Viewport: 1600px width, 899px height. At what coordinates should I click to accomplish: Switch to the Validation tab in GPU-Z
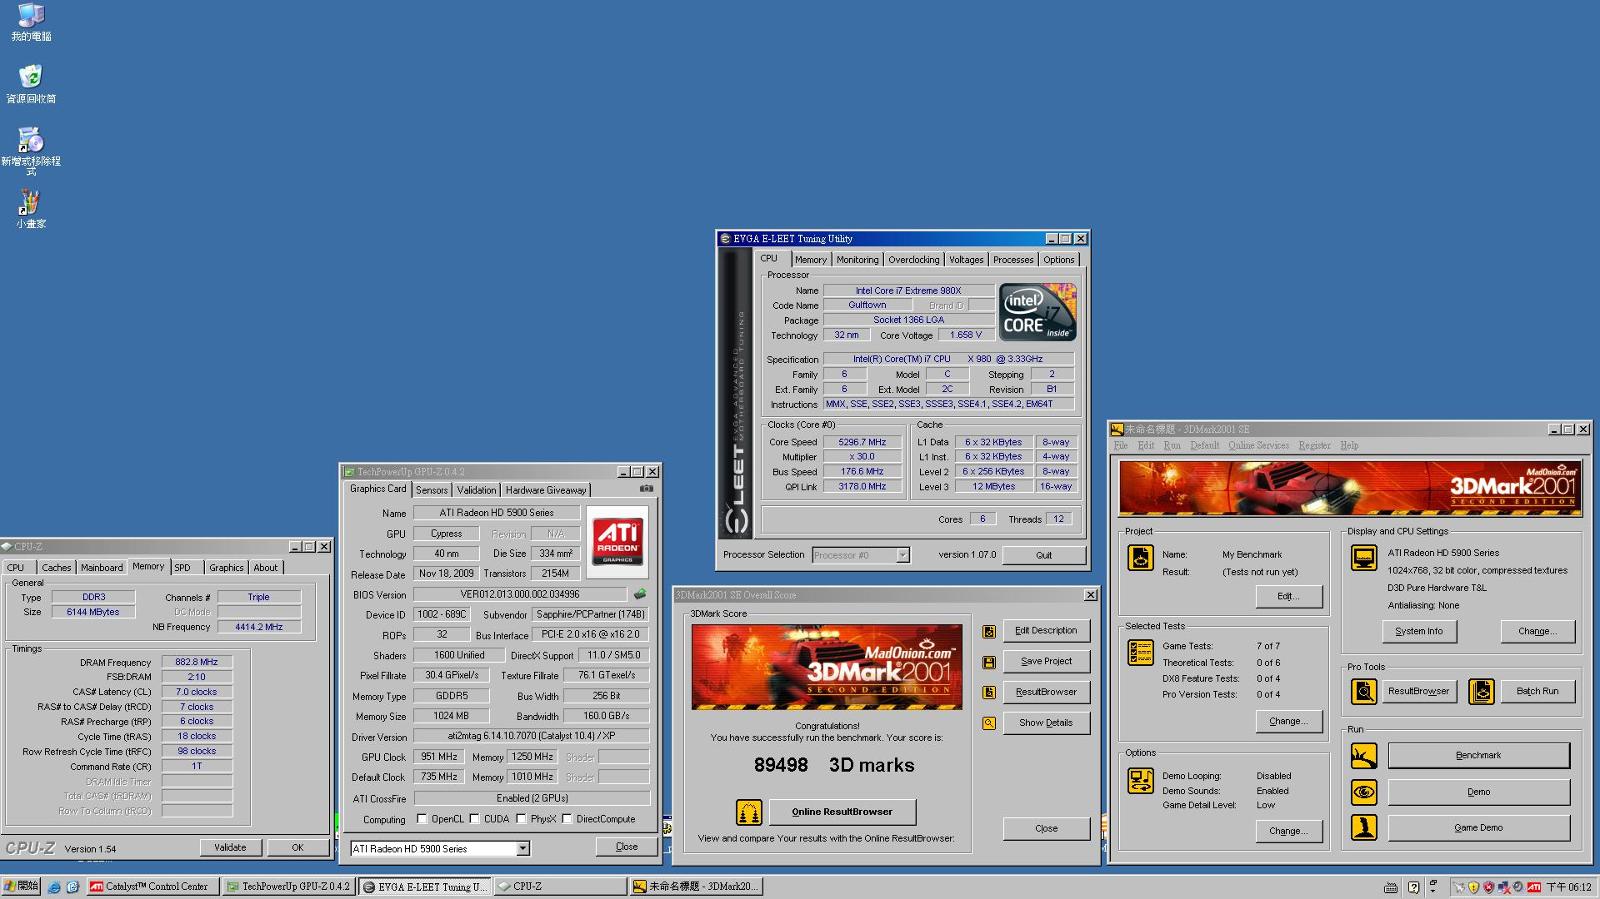point(476,490)
